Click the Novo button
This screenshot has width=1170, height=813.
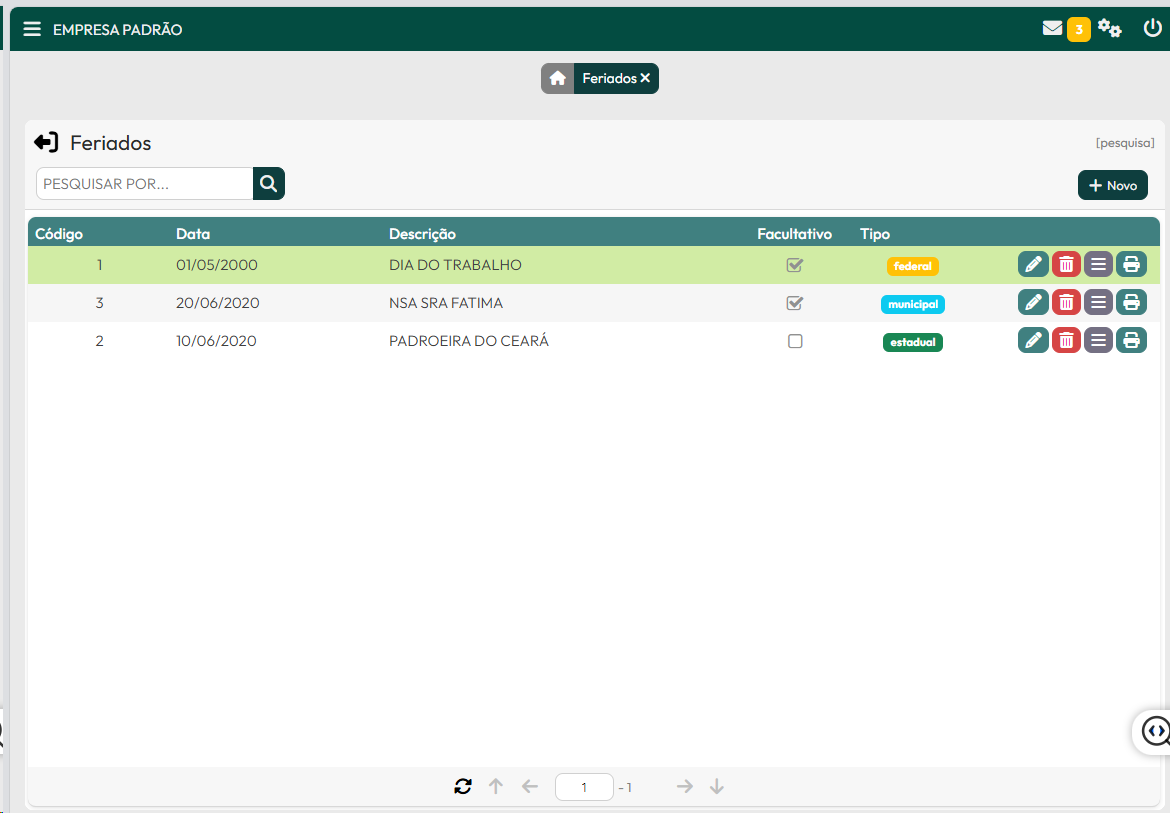pyautogui.click(x=1112, y=185)
